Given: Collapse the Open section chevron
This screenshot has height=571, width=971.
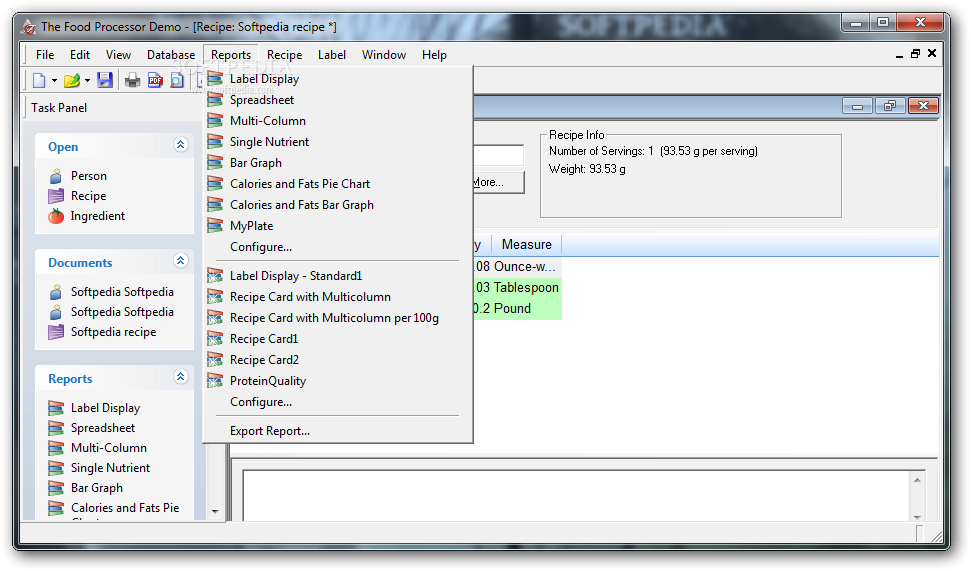Looking at the screenshot, I should [181, 145].
